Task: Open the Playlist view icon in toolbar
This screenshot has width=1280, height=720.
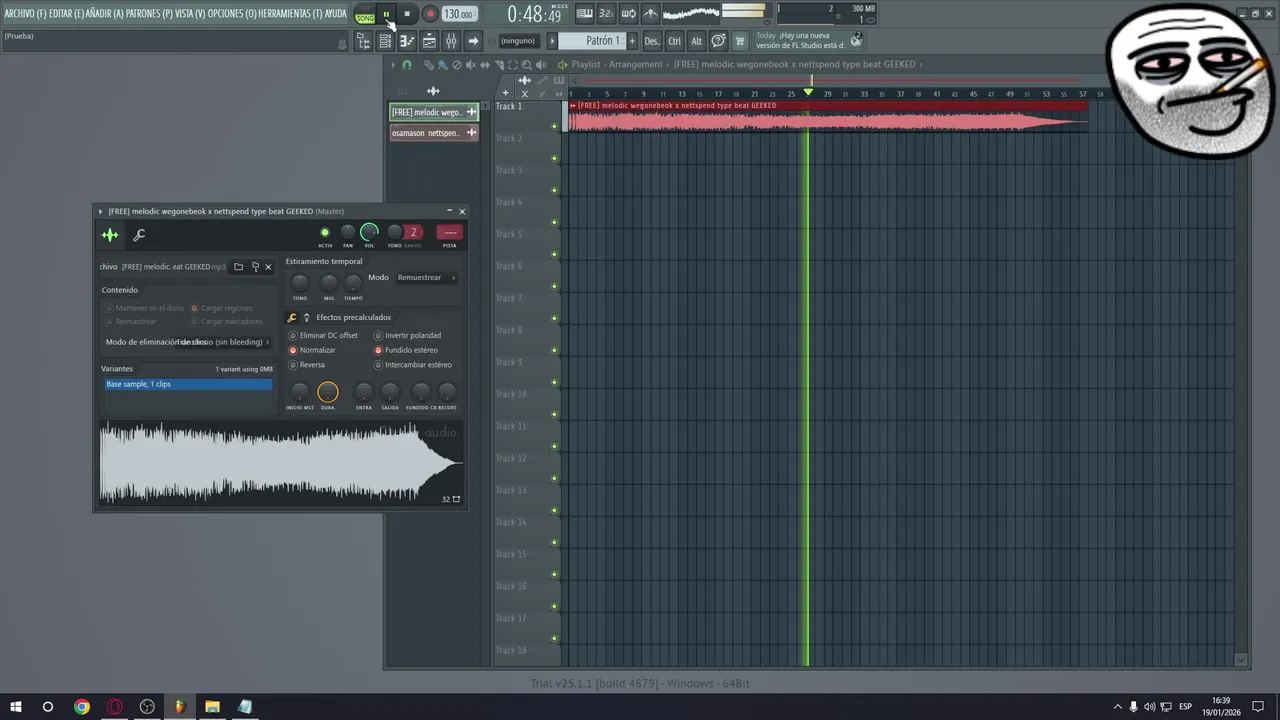Action: pyautogui.click(x=429, y=41)
